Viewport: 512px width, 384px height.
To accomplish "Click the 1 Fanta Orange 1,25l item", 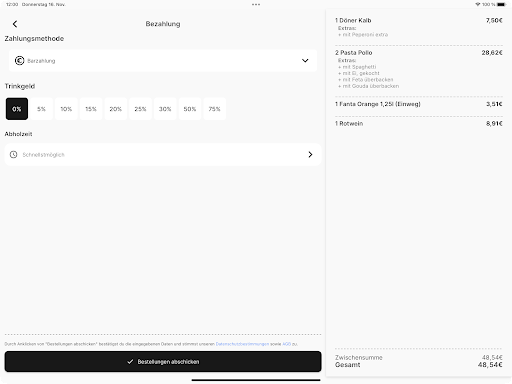I will pos(378,104).
